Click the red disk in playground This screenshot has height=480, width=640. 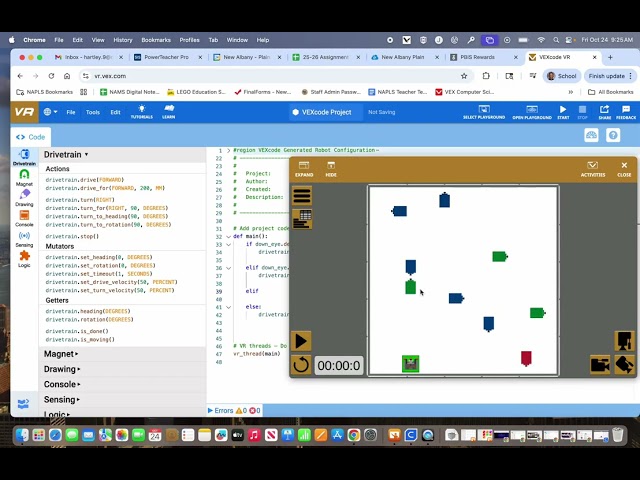526,358
